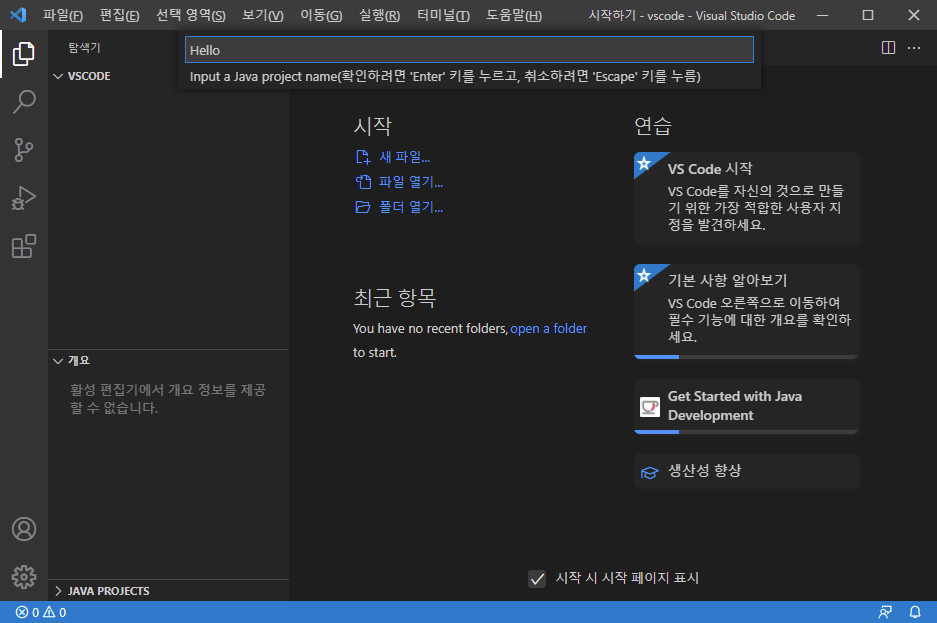937x623 pixels.
Task: Click the VS Code logo icon
Action: [x=18, y=15]
